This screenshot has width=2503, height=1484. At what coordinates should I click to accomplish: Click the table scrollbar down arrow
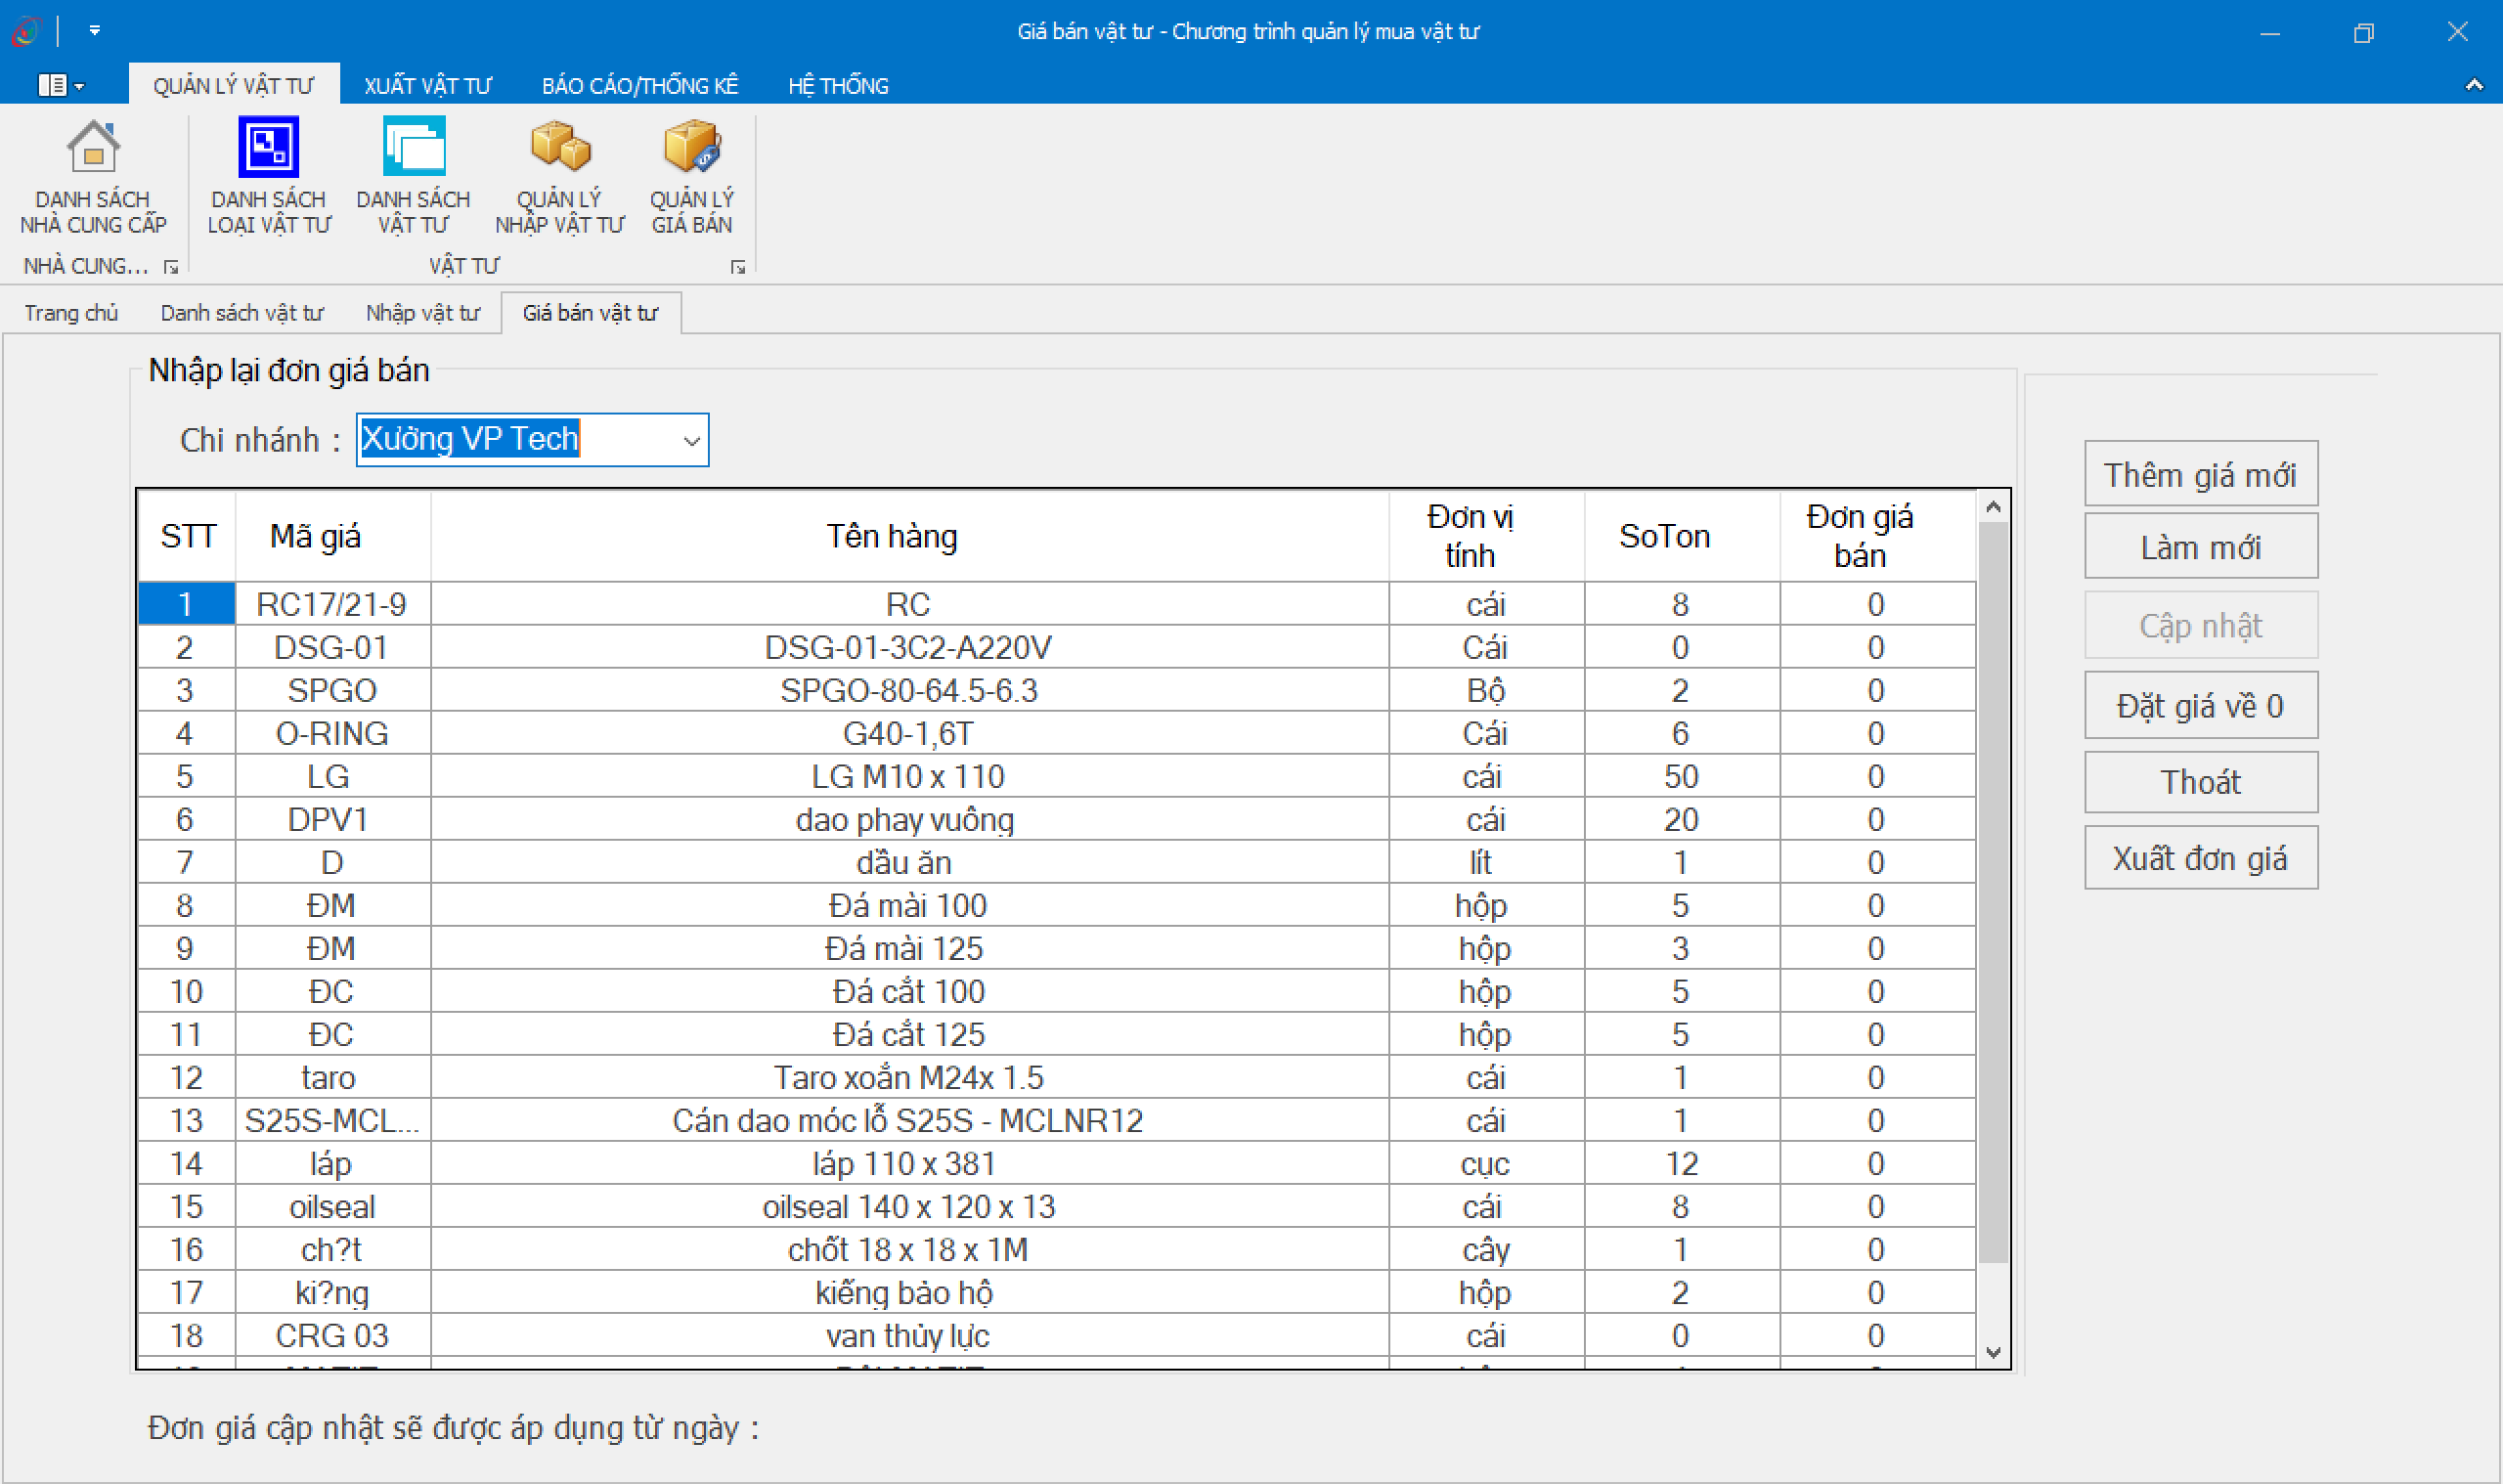[x=1992, y=1352]
